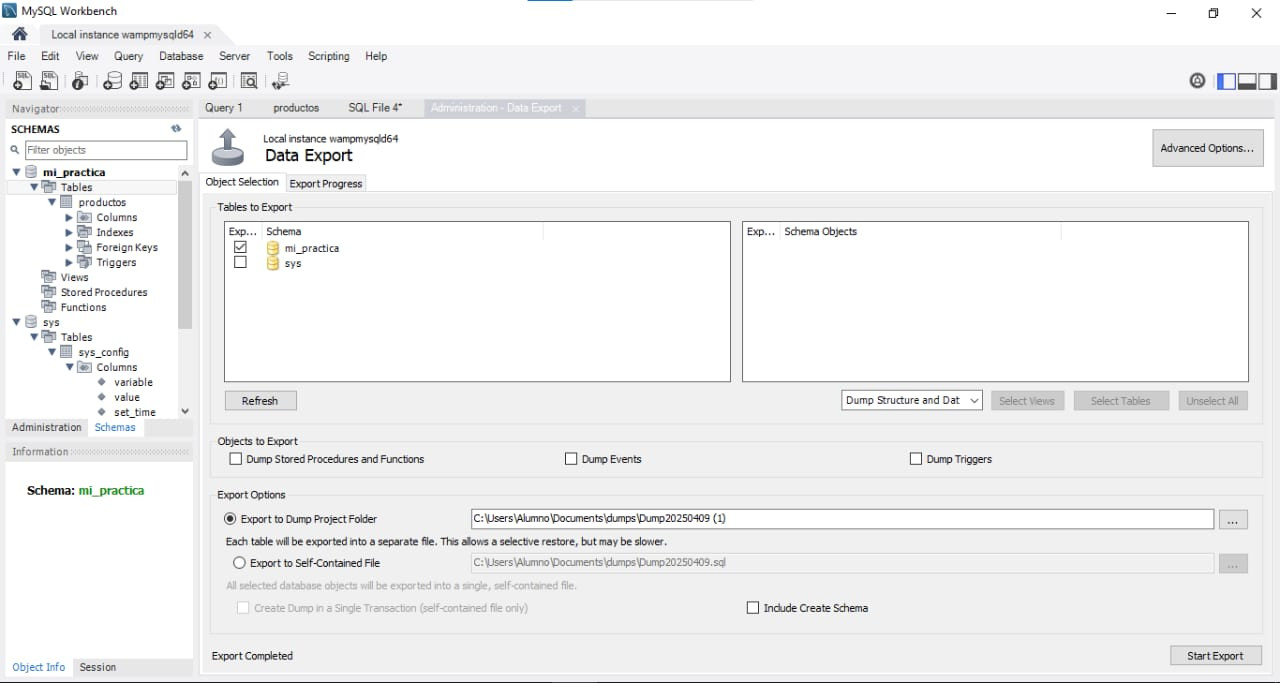Click the Start Export button
Image resolution: width=1280 pixels, height=683 pixels.
click(1215, 656)
